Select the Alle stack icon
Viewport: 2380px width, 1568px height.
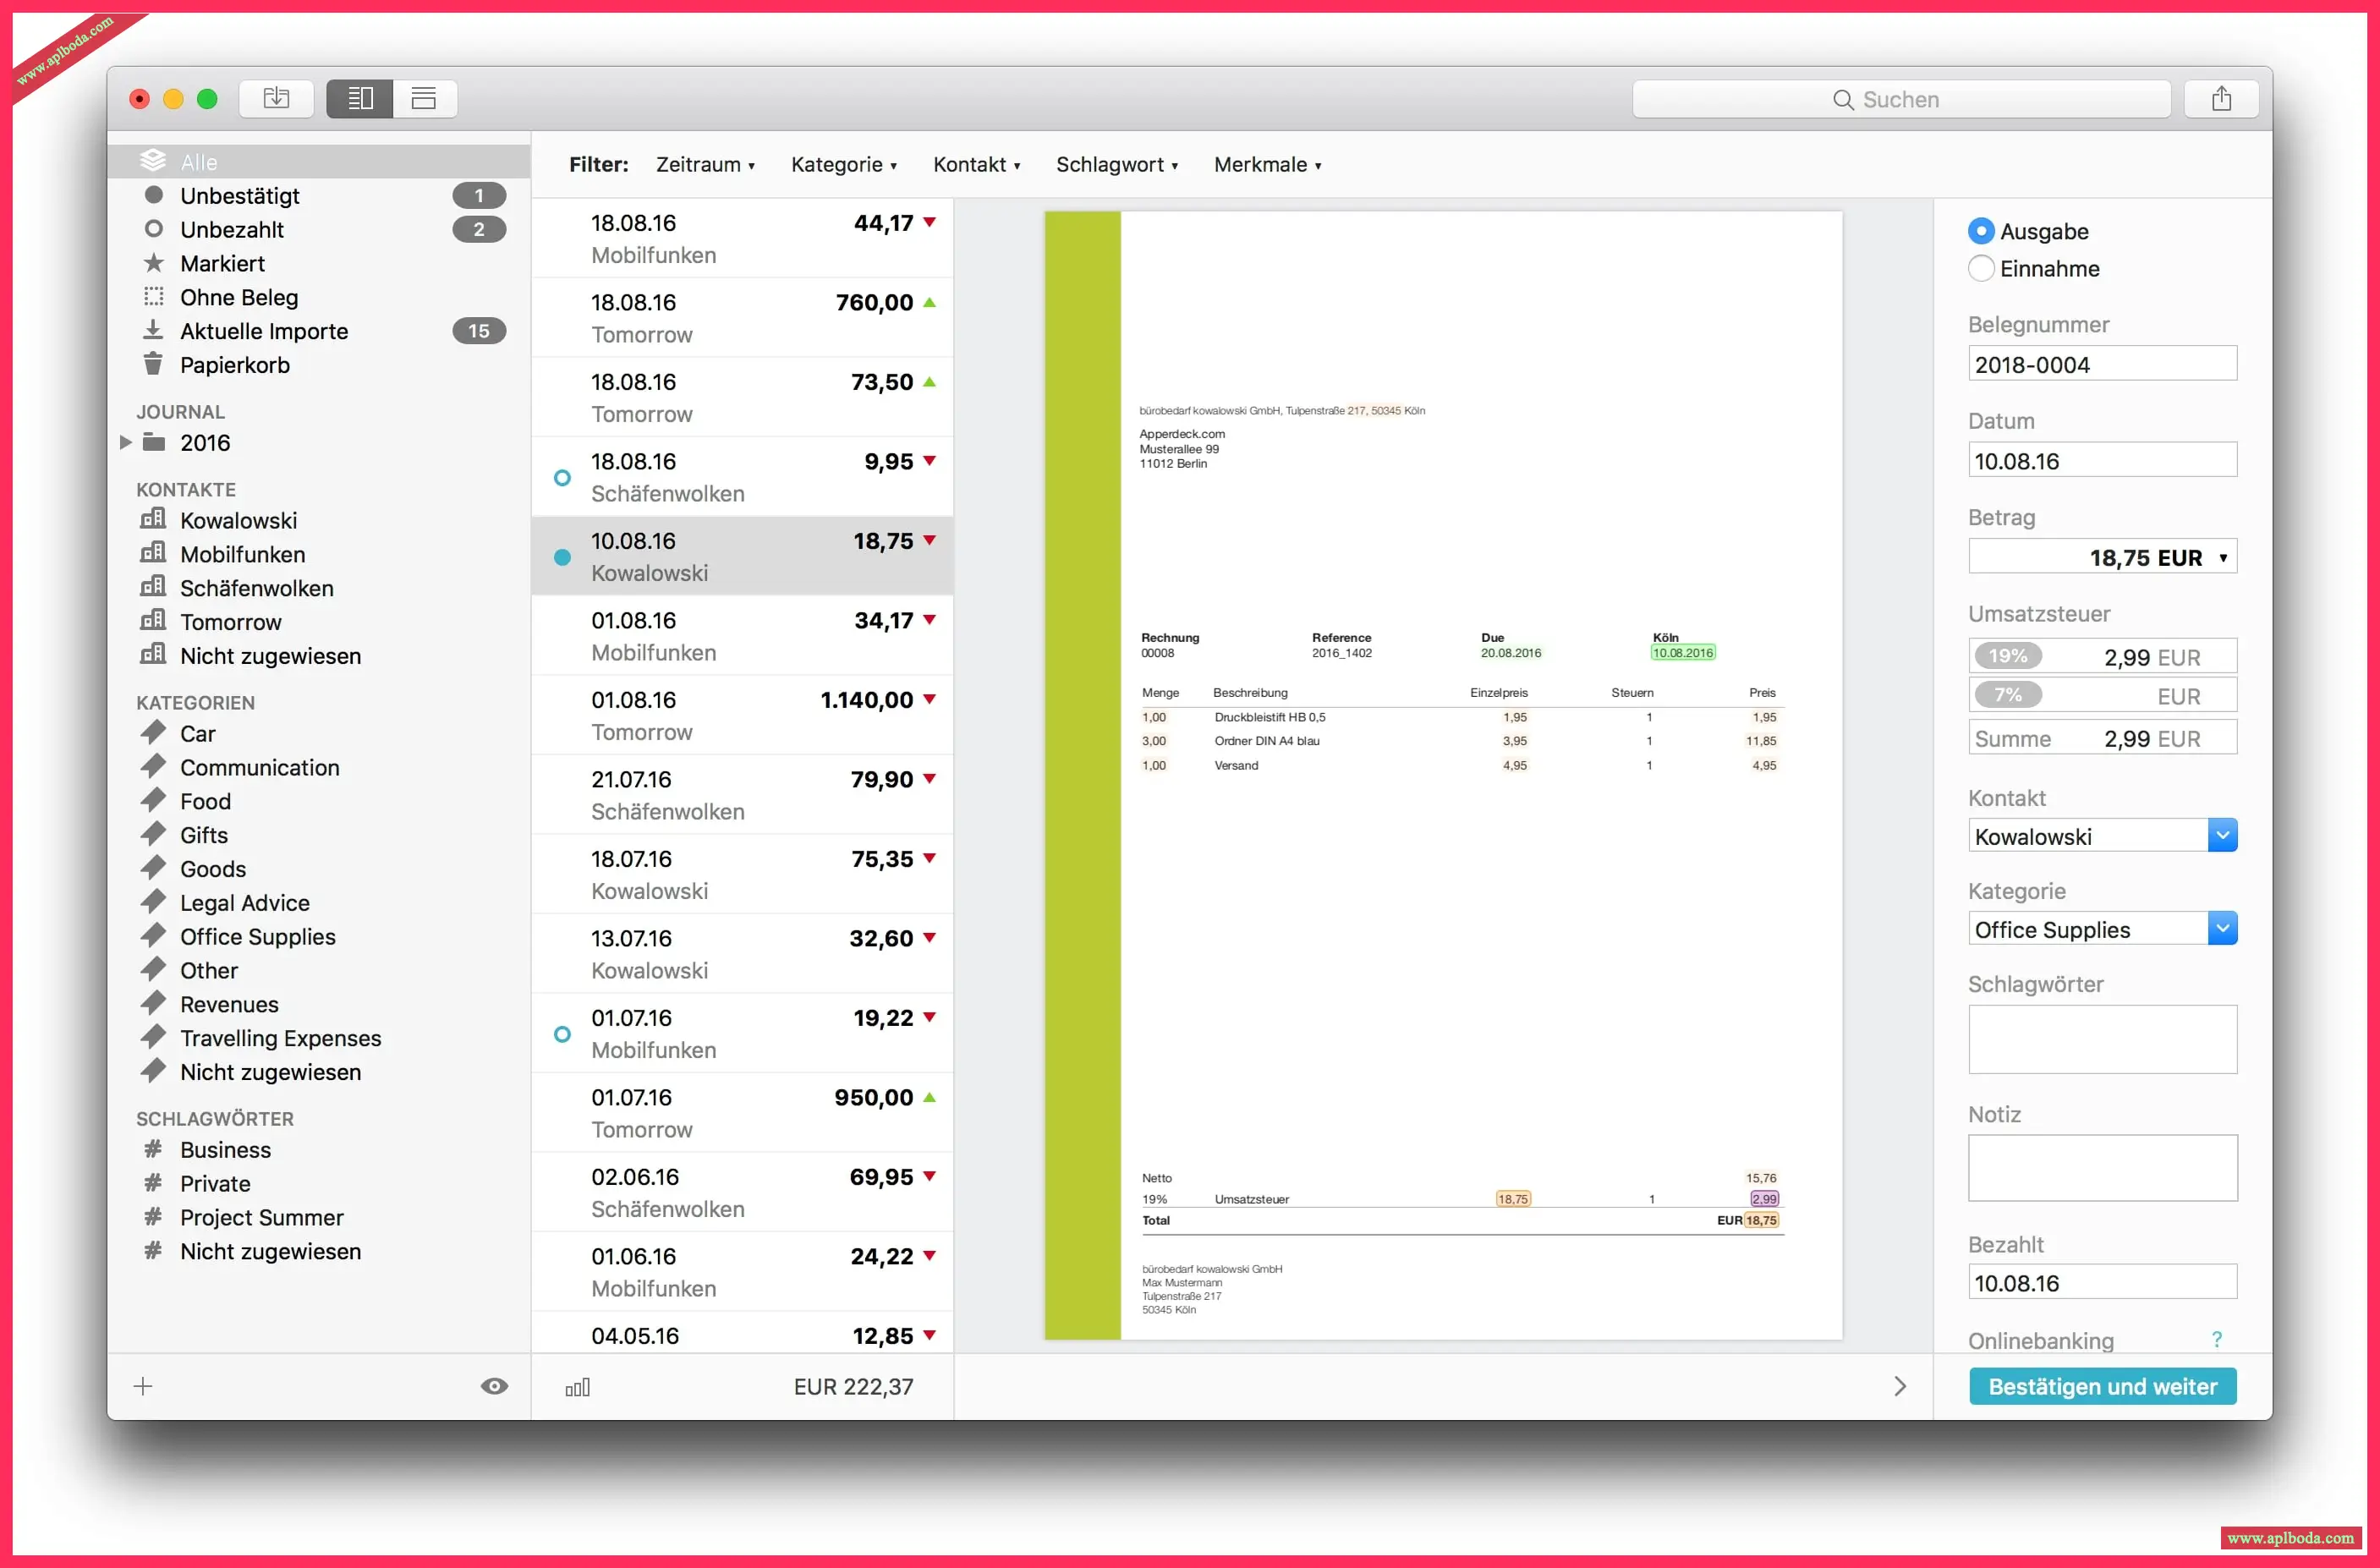(x=153, y=161)
